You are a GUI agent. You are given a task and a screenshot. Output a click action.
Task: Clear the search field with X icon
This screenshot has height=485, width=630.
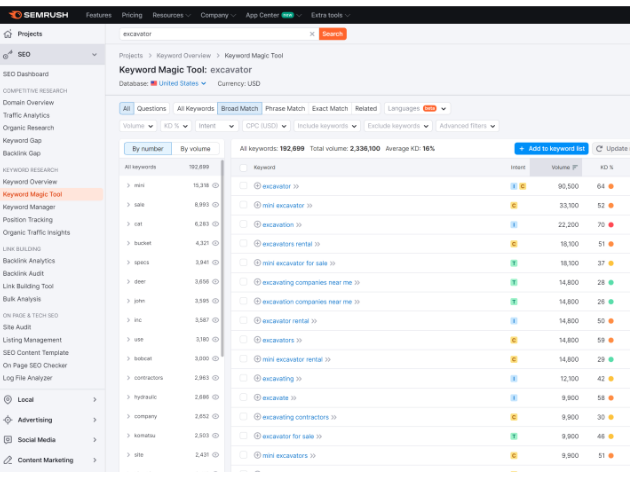pyautogui.click(x=312, y=33)
